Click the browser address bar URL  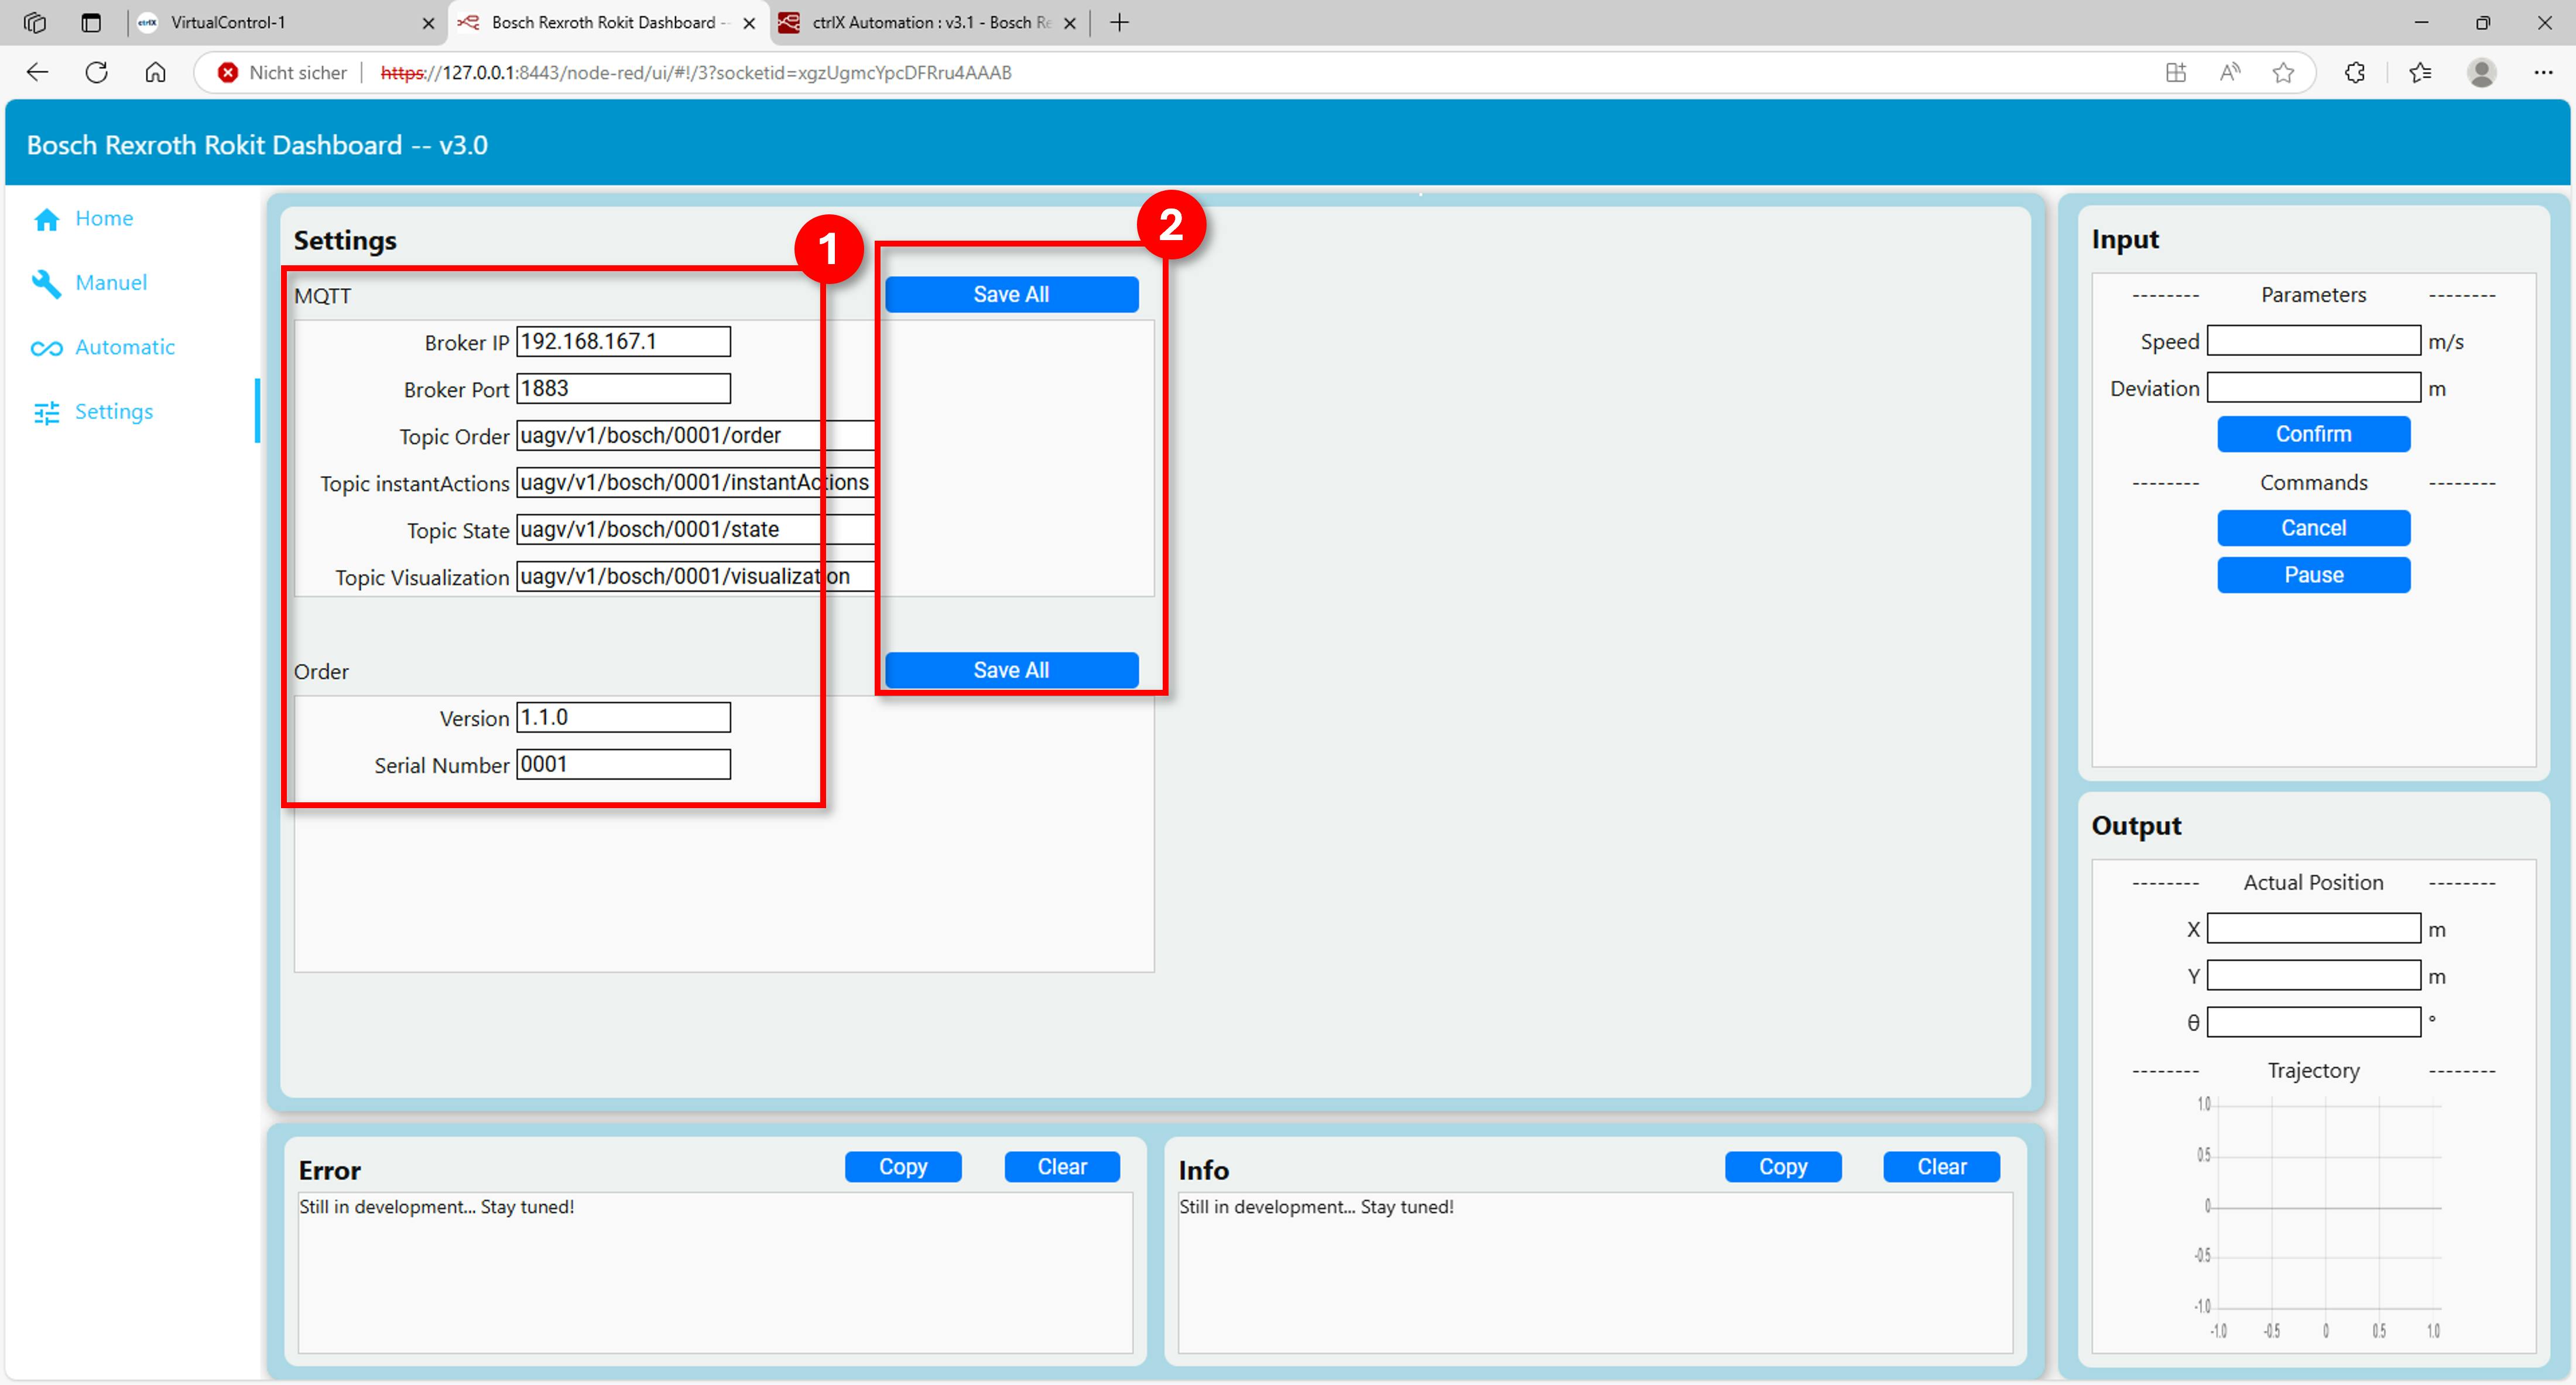[x=696, y=72]
